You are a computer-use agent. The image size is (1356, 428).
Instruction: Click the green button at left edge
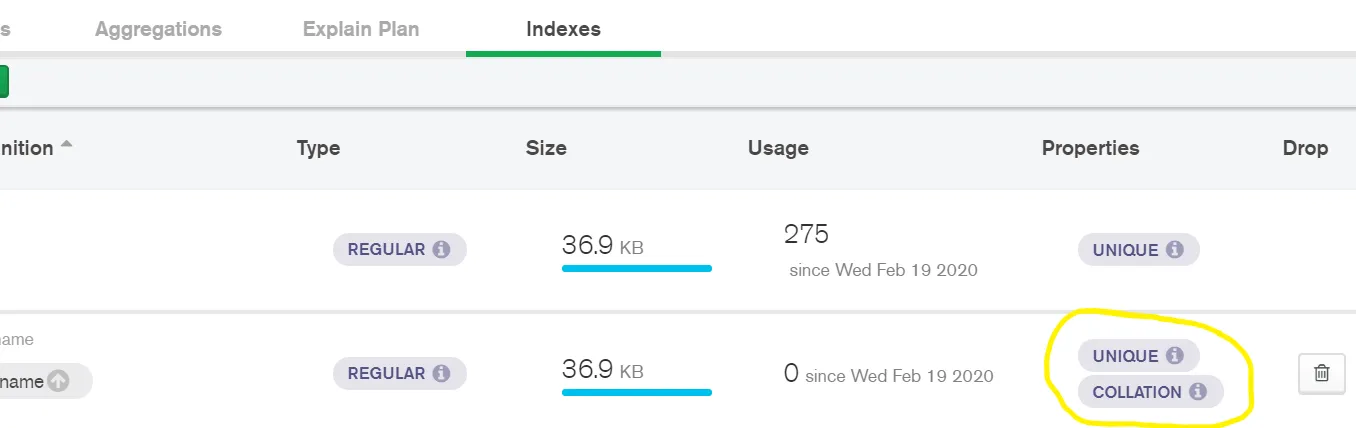[3, 81]
